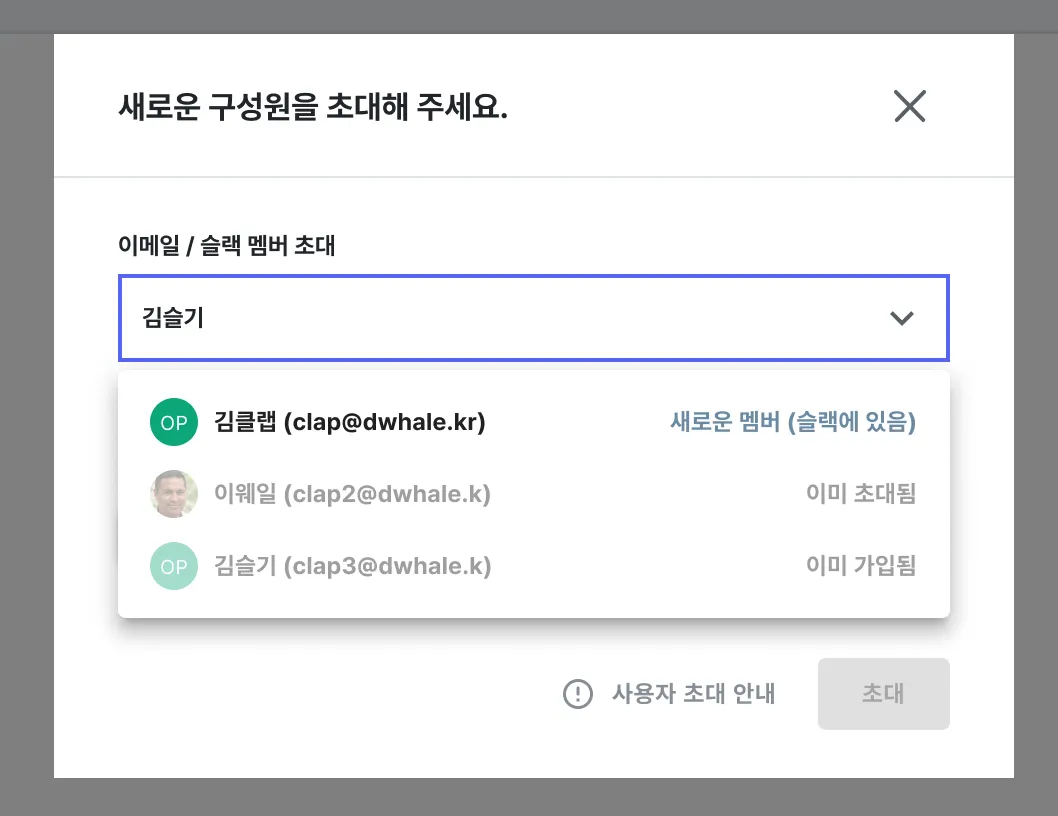The height and width of the screenshot is (816, 1058).
Task: Collapse the member dropdown with the chevron
Action: pos(901,319)
